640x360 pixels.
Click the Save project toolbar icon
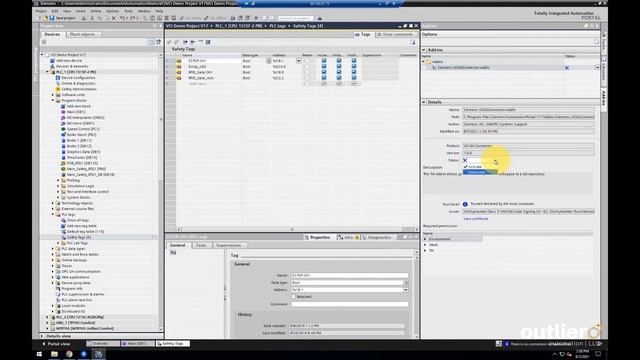[x=52, y=18]
